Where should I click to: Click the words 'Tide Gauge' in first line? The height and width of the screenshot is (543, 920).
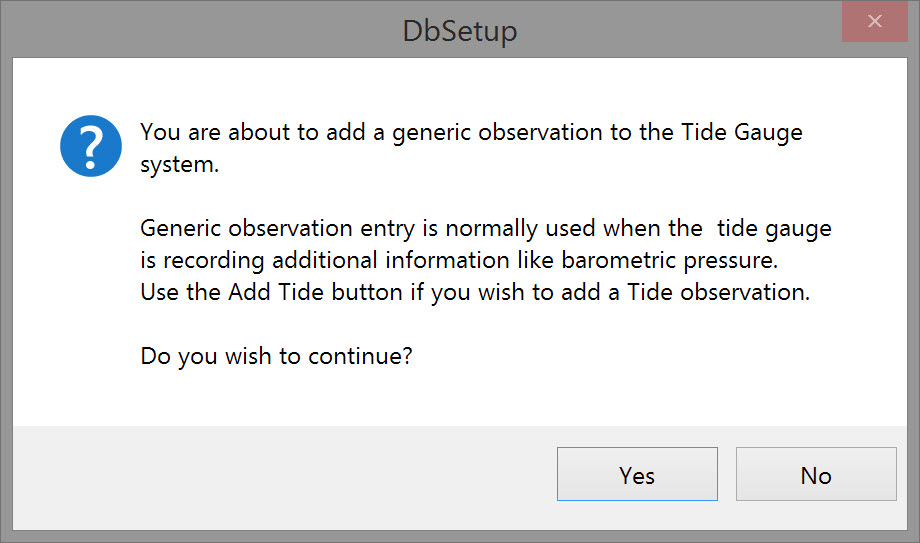(x=743, y=132)
